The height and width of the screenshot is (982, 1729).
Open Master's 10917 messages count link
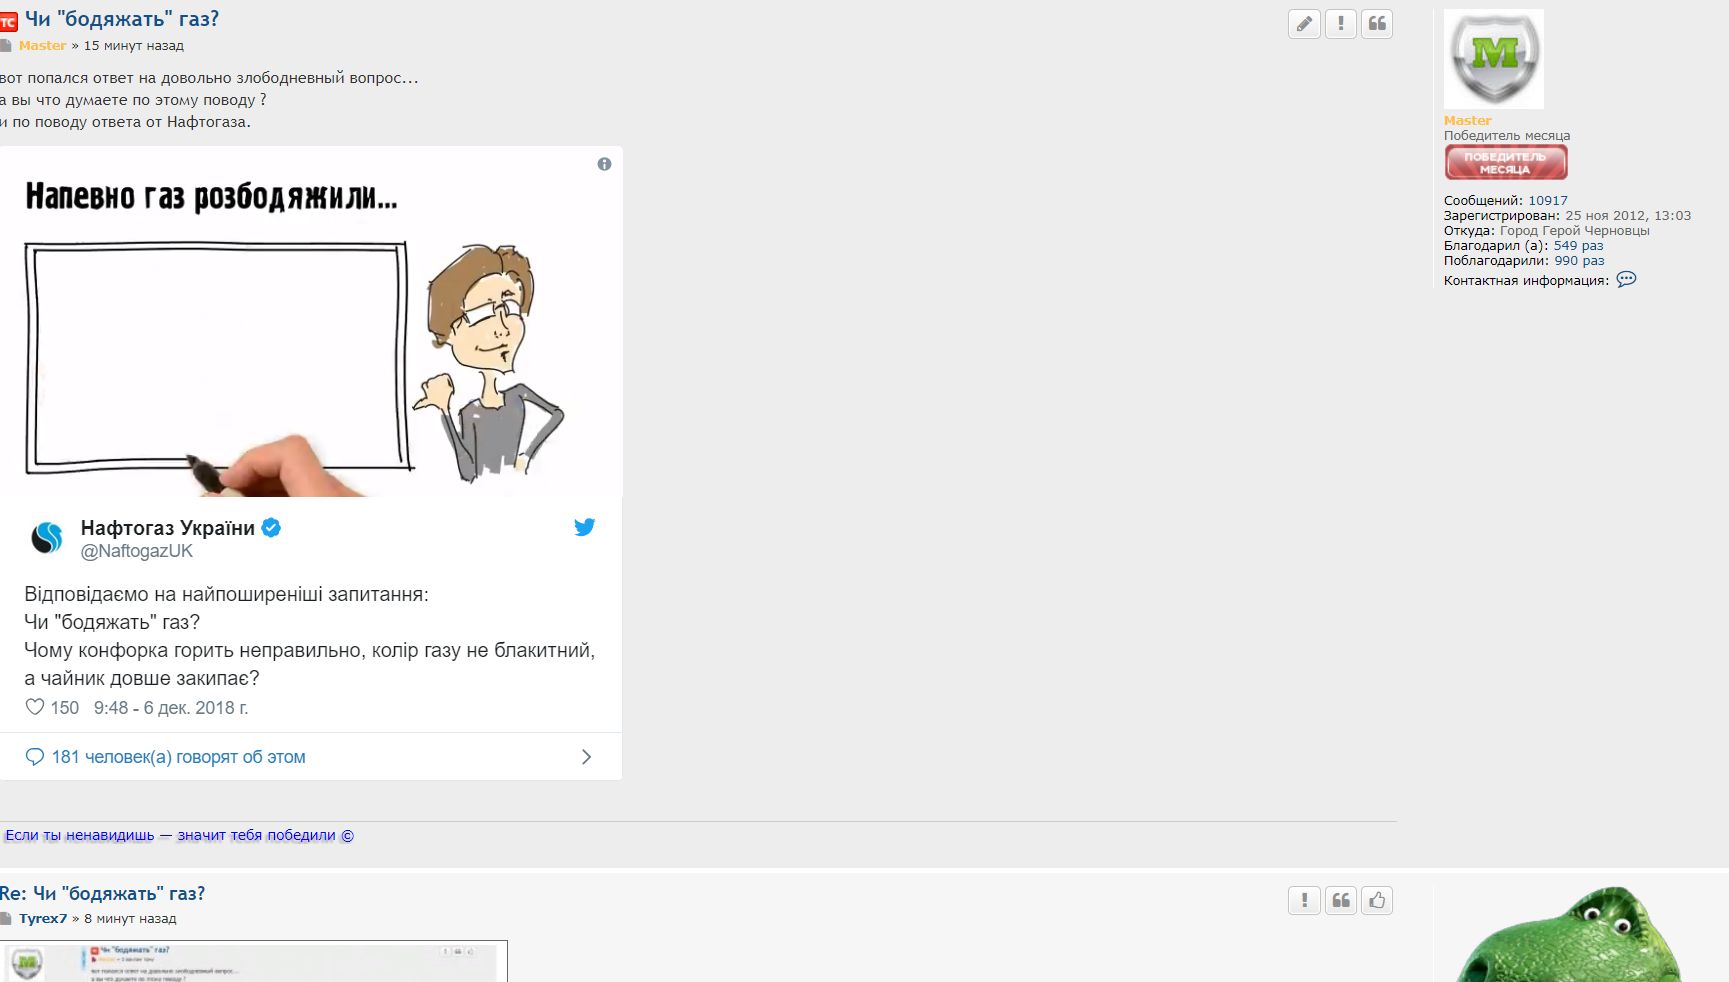click(x=1547, y=201)
